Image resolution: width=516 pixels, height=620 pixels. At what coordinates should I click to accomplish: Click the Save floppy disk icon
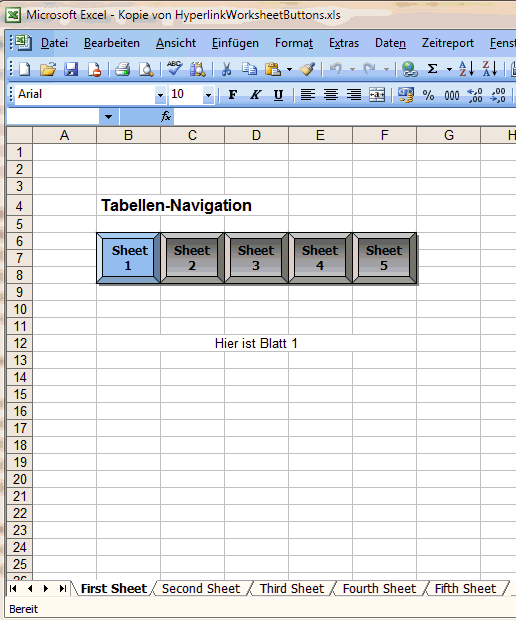coord(71,70)
